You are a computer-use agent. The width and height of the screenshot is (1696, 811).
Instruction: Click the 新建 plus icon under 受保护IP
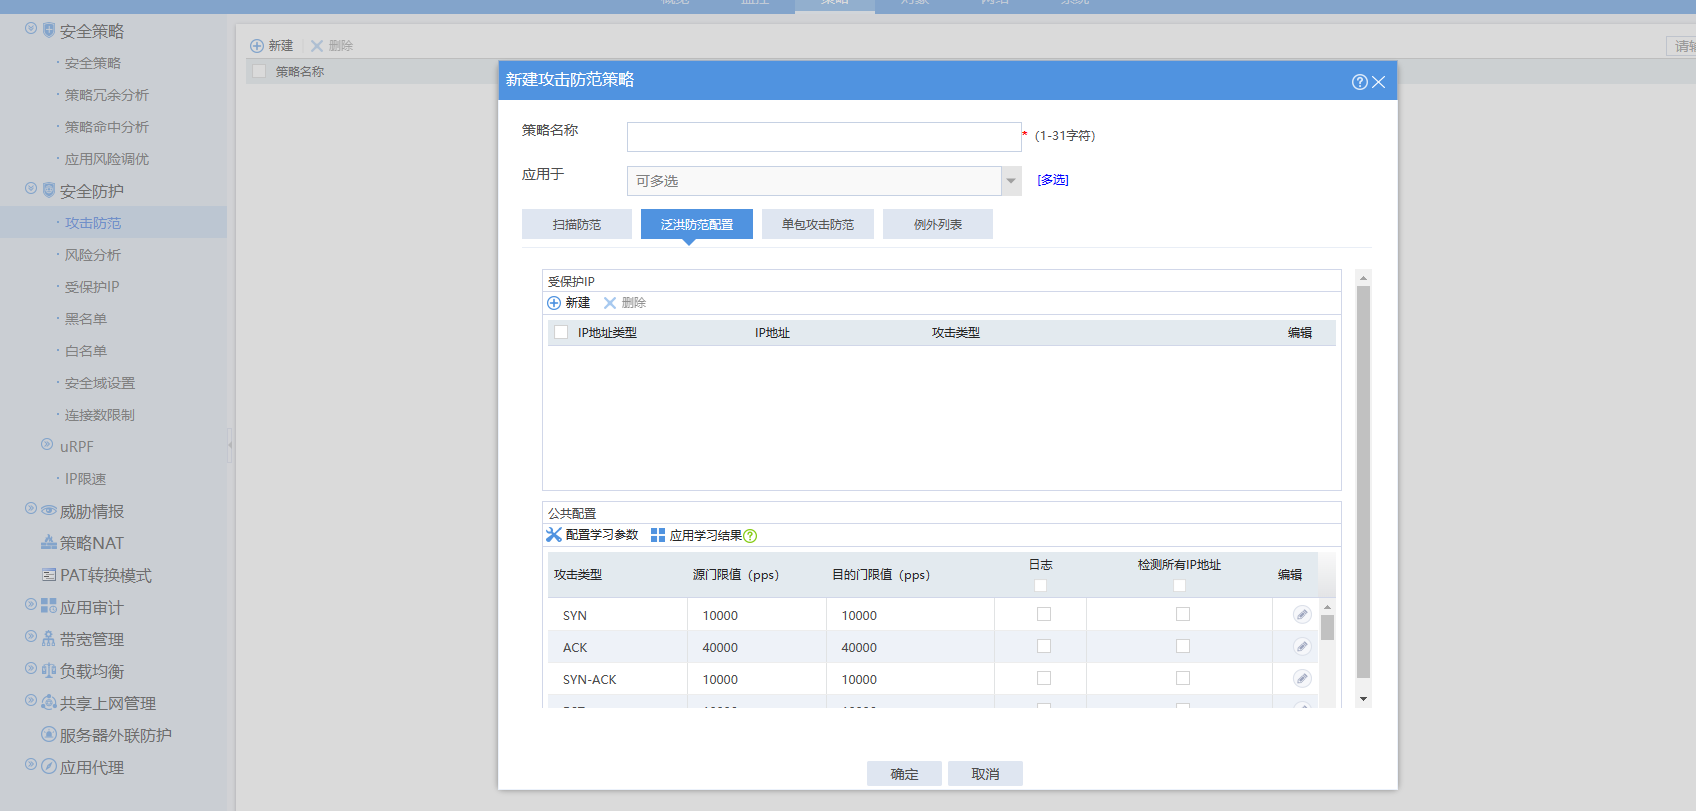554,303
